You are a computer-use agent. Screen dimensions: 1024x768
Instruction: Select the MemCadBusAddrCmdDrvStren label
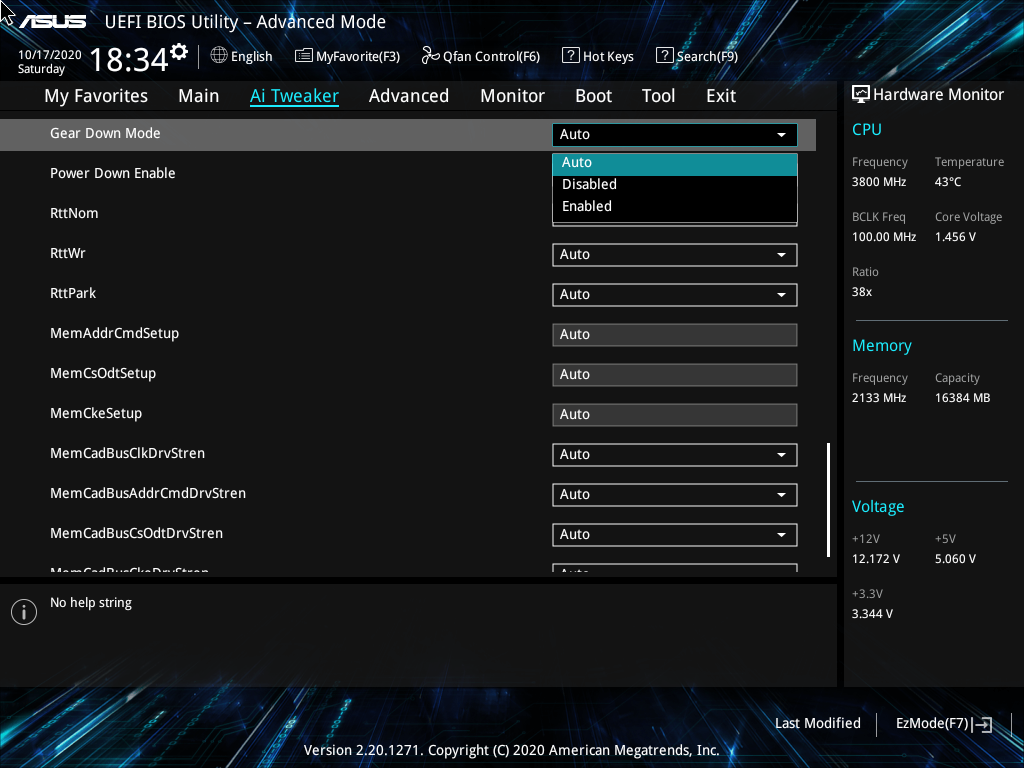point(148,493)
